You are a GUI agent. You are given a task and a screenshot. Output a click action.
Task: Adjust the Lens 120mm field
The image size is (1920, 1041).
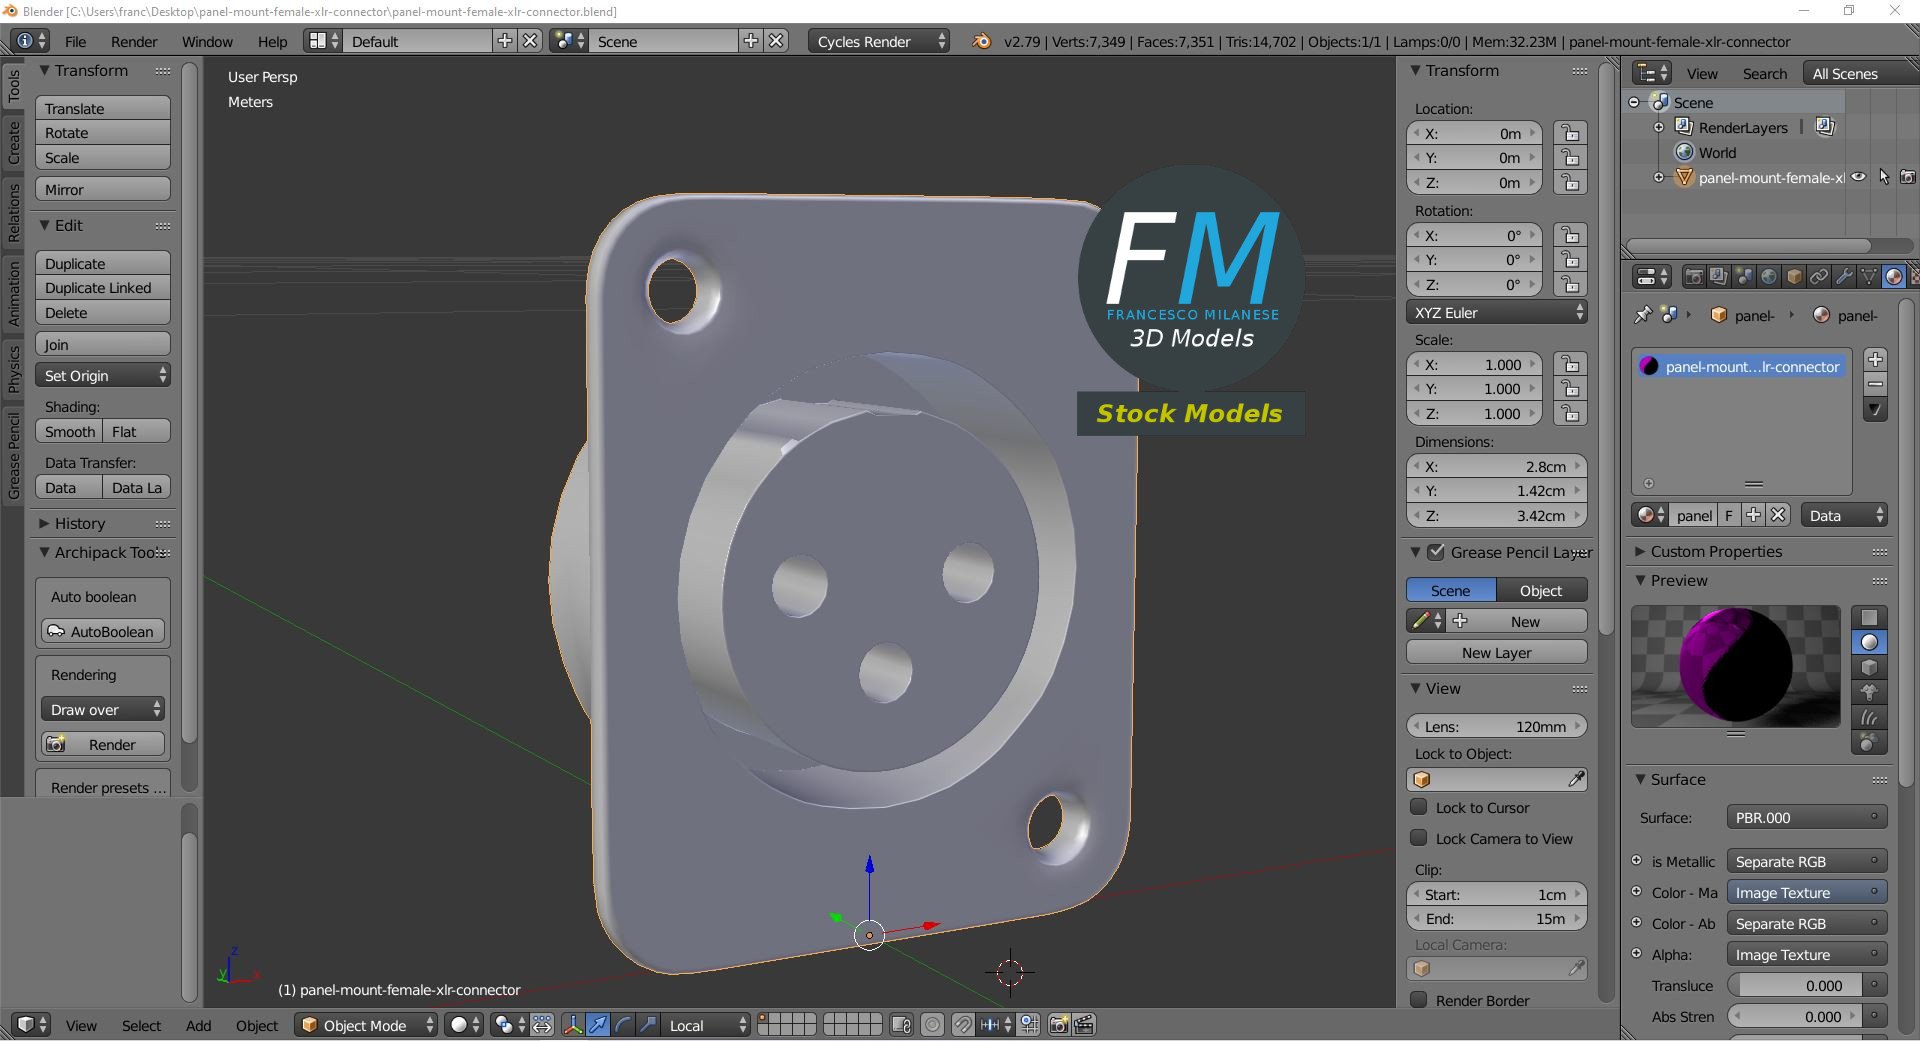pyautogui.click(x=1497, y=726)
